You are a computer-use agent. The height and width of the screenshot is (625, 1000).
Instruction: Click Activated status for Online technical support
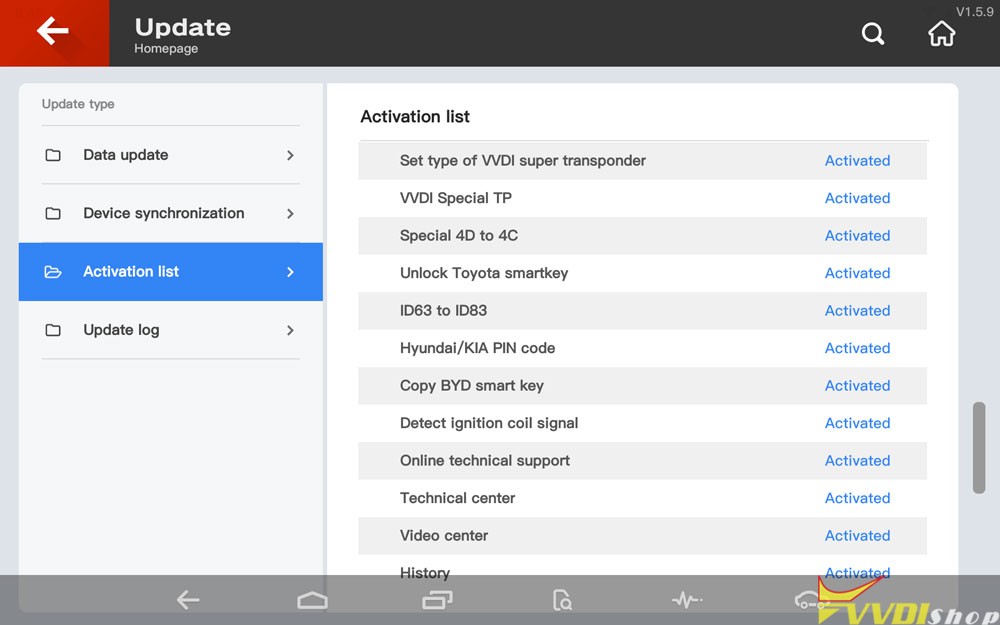pyautogui.click(x=857, y=460)
